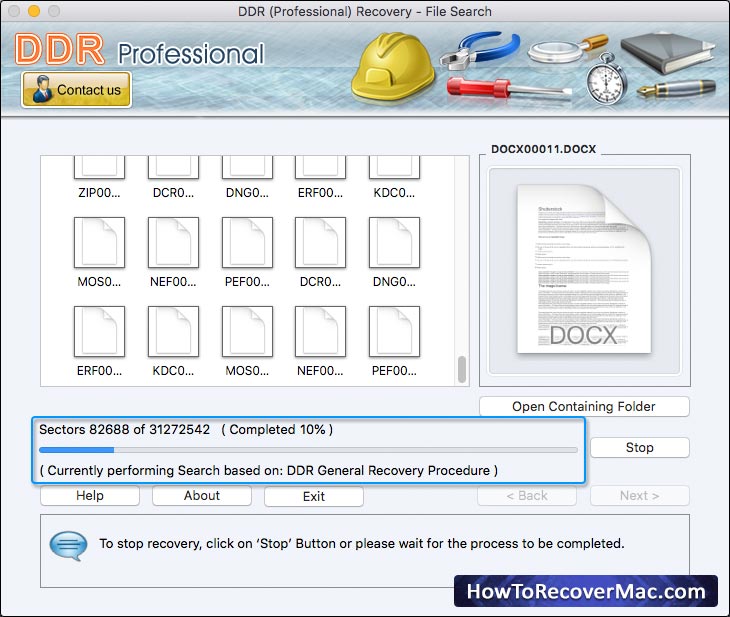Image resolution: width=730 pixels, height=617 pixels.
Task: Select DNG0... file icon in row starting with MOS0
Action: tap(394, 242)
